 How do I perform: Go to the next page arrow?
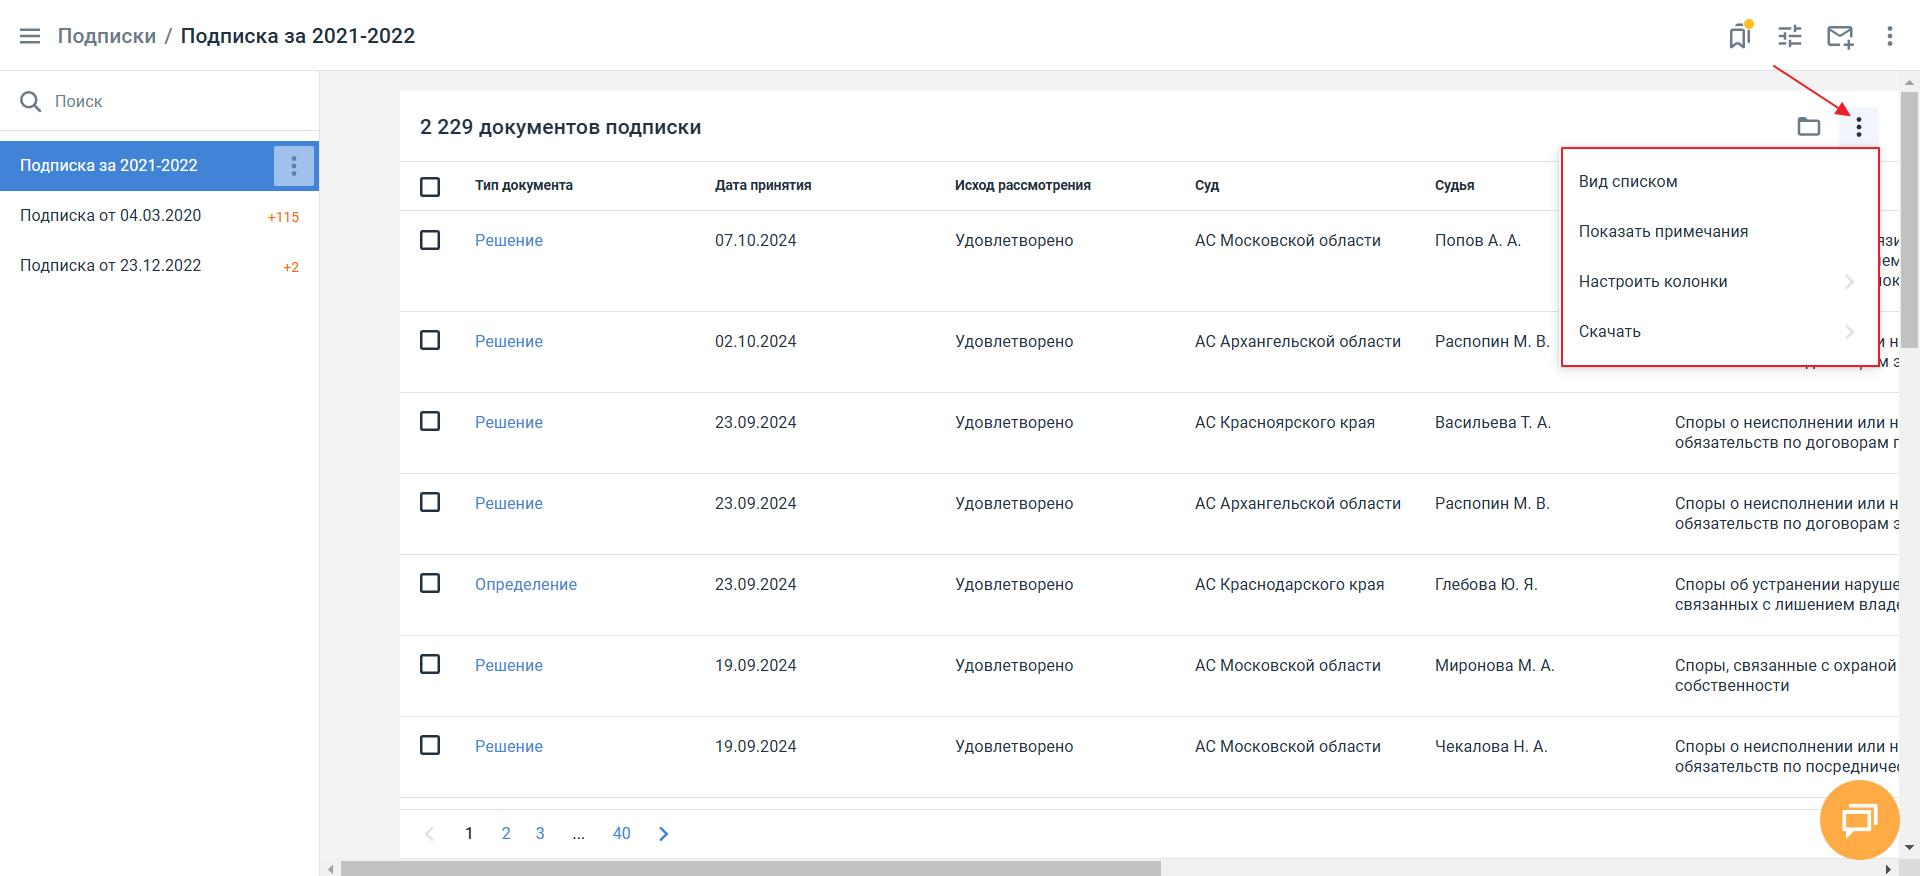663,834
